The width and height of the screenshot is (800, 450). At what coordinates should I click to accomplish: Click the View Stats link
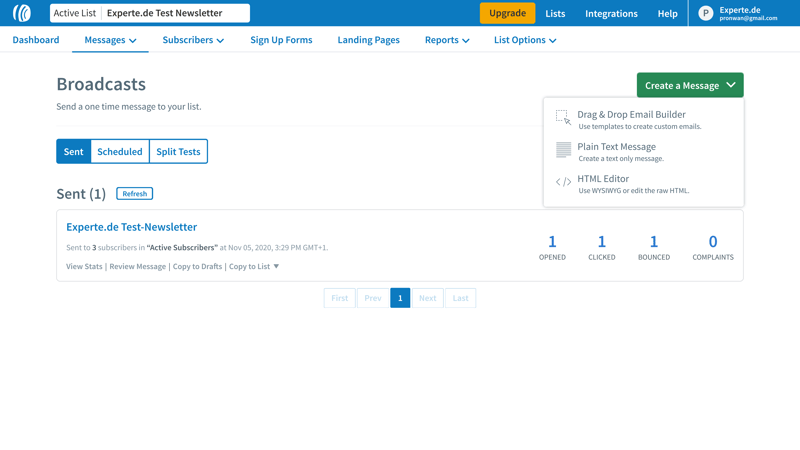click(x=84, y=267)
